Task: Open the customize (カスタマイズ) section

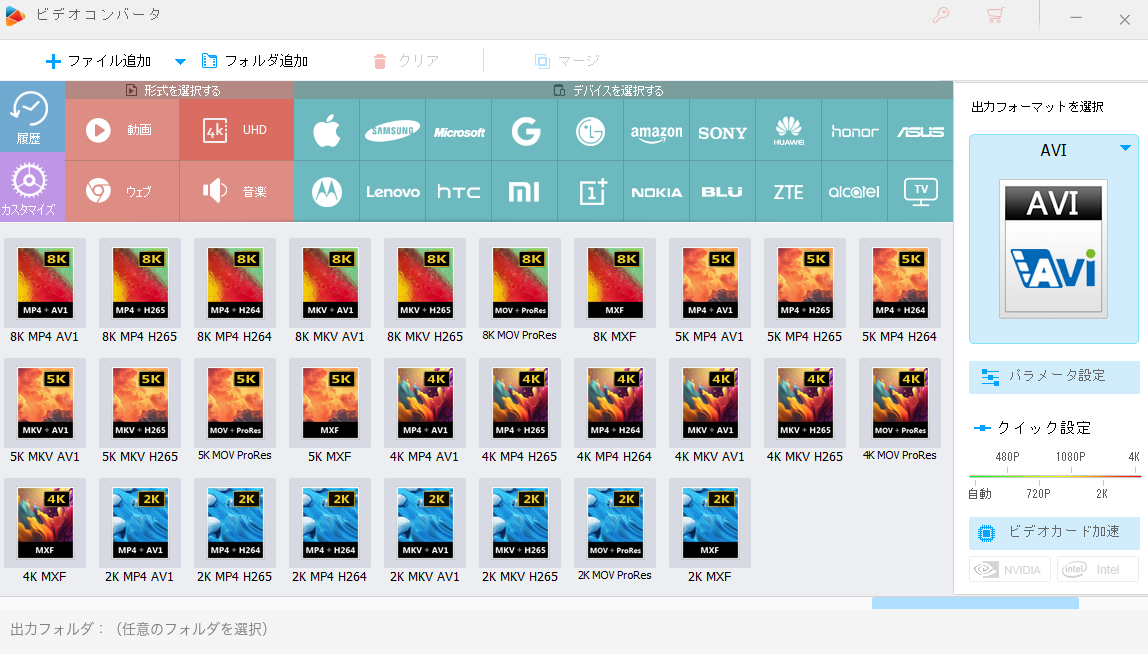Action: pyautogui.click(x=29, y=187)
